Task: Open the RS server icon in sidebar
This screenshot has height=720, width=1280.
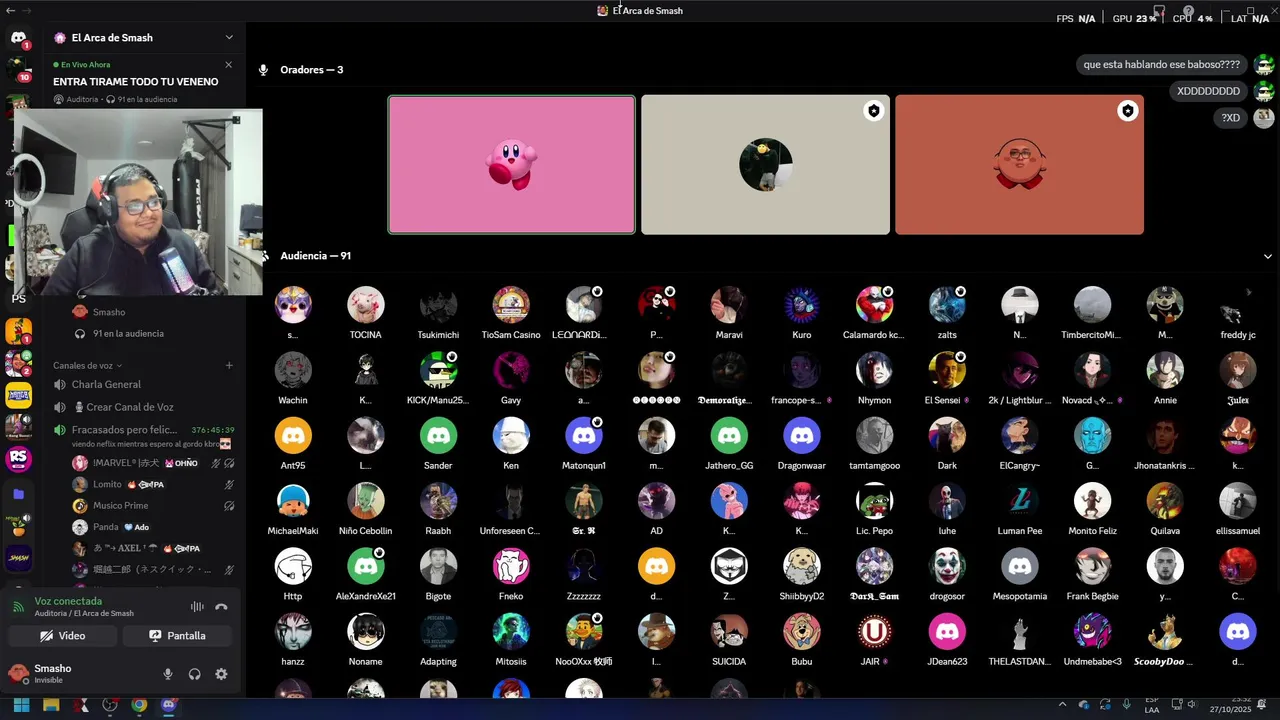Action: [18, 459]
